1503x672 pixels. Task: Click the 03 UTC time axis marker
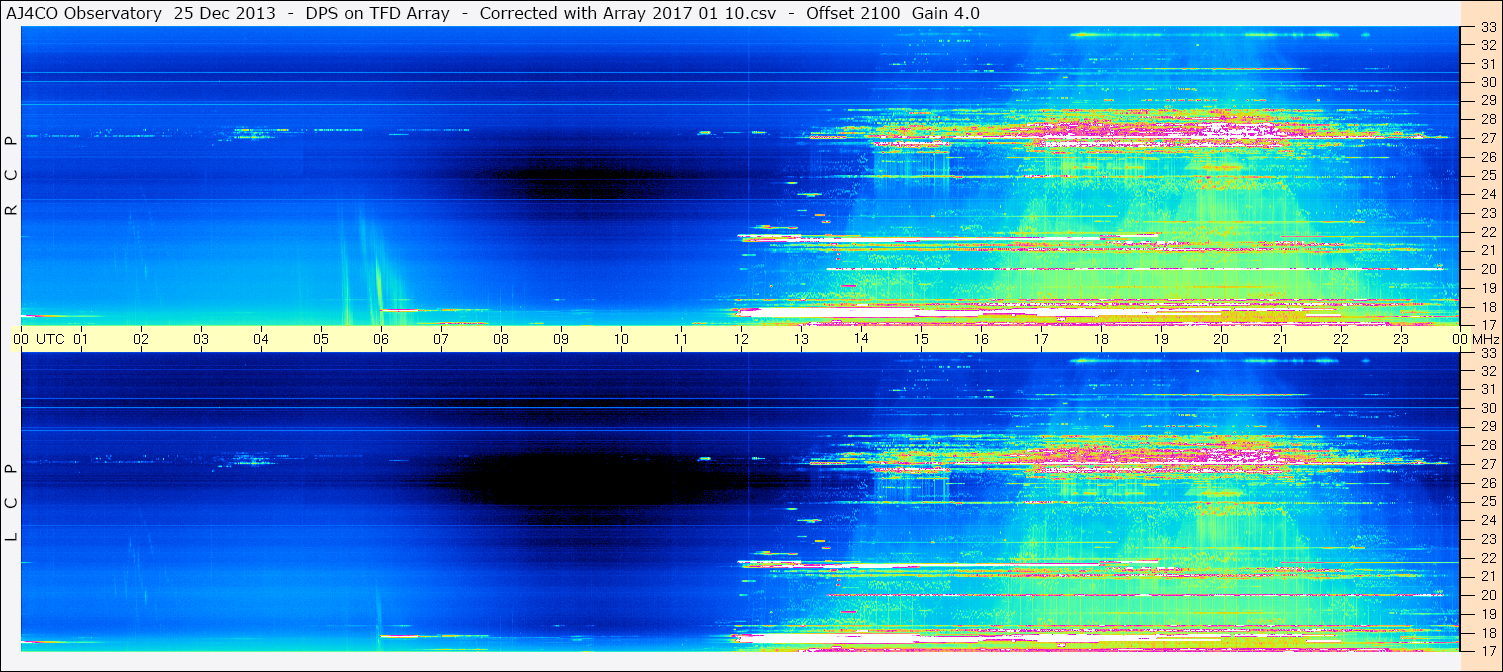(x=201, y=339)
